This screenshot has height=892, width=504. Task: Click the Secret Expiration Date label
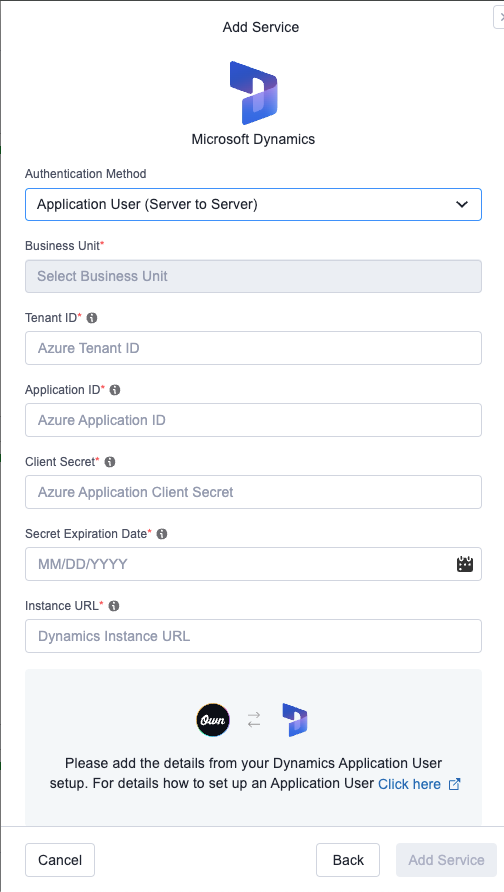point(86,534)
